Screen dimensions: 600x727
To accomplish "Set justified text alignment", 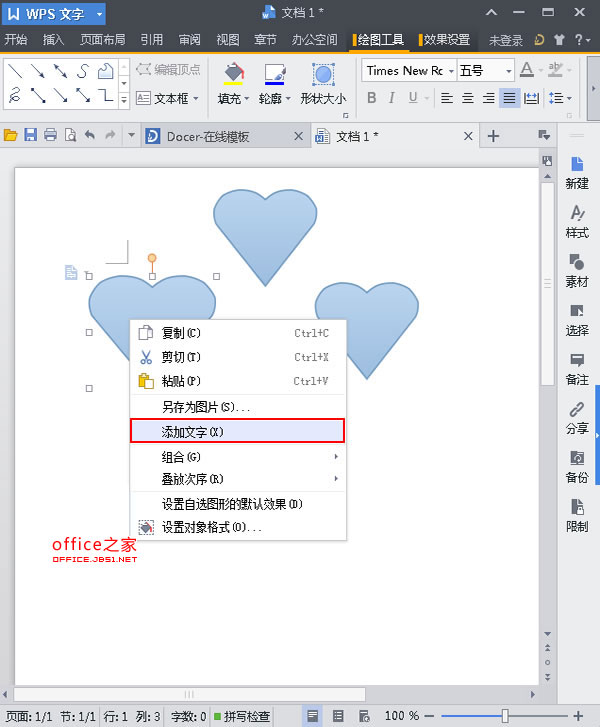I will (x=509, y=98).
